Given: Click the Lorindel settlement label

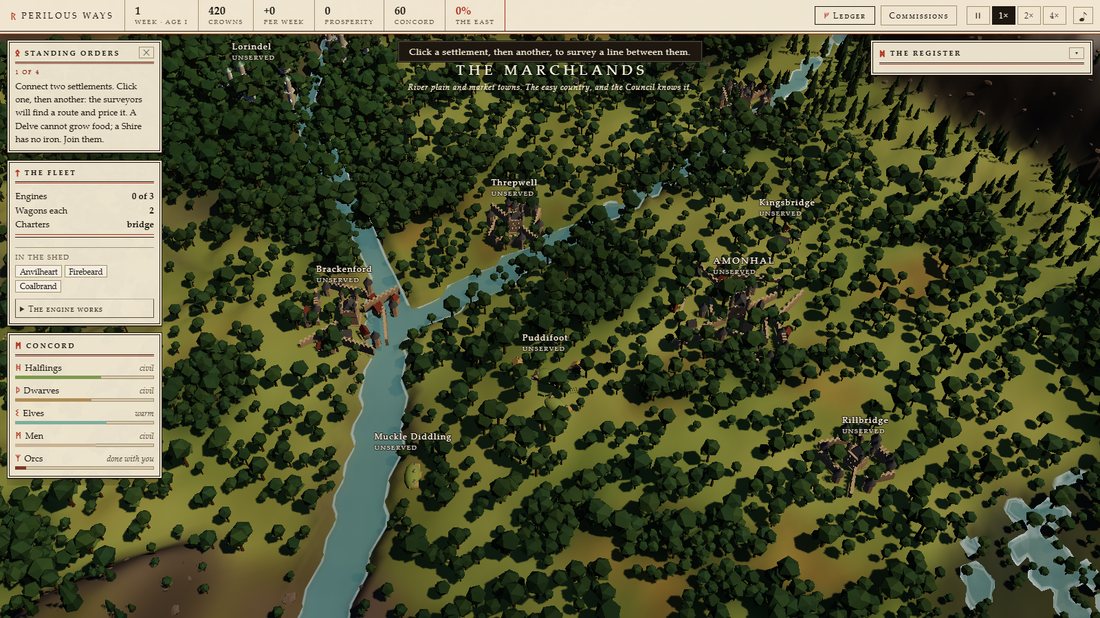Looking at the screenshot, I should click(x=251, y=47).
